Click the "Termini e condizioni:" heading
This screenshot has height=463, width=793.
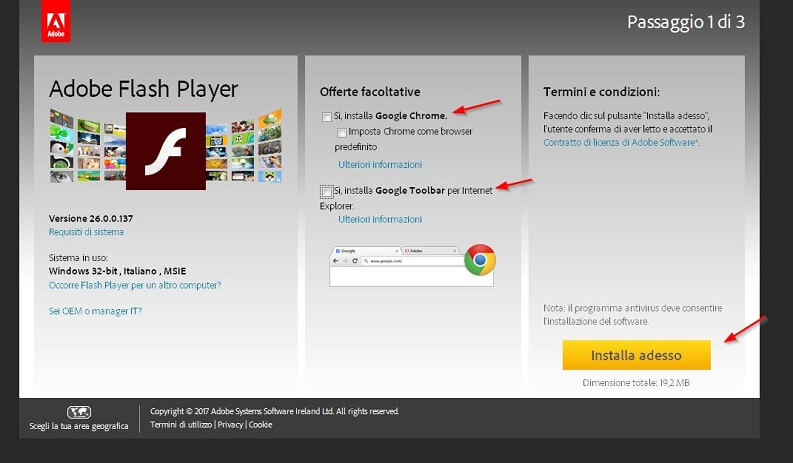[x=601, y=92]
